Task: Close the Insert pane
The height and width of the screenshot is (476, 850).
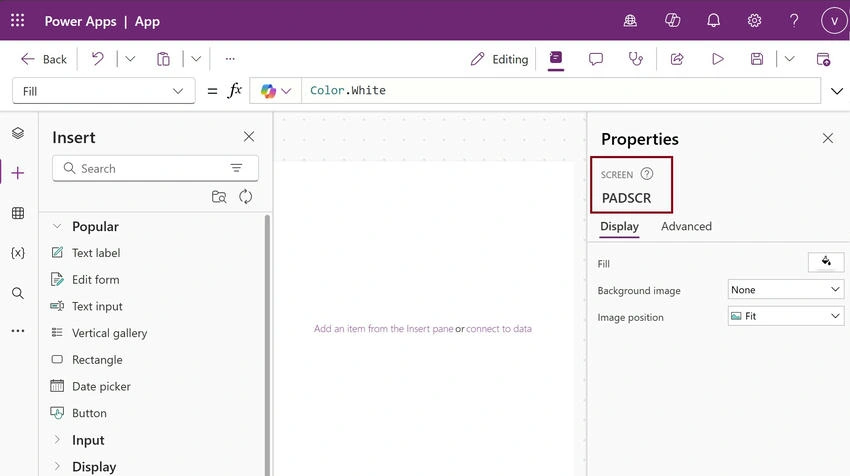Action: pos(249,137)
